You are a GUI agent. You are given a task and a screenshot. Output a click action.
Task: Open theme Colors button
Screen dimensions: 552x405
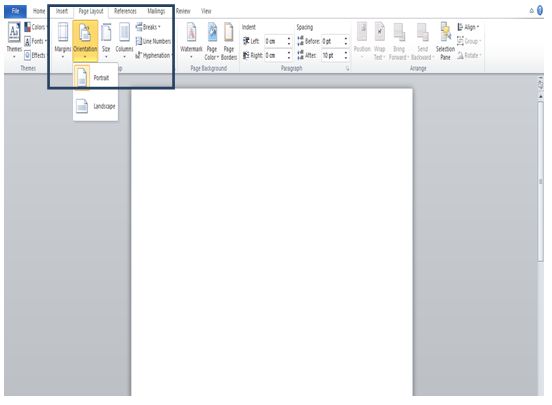coord(35,27)
